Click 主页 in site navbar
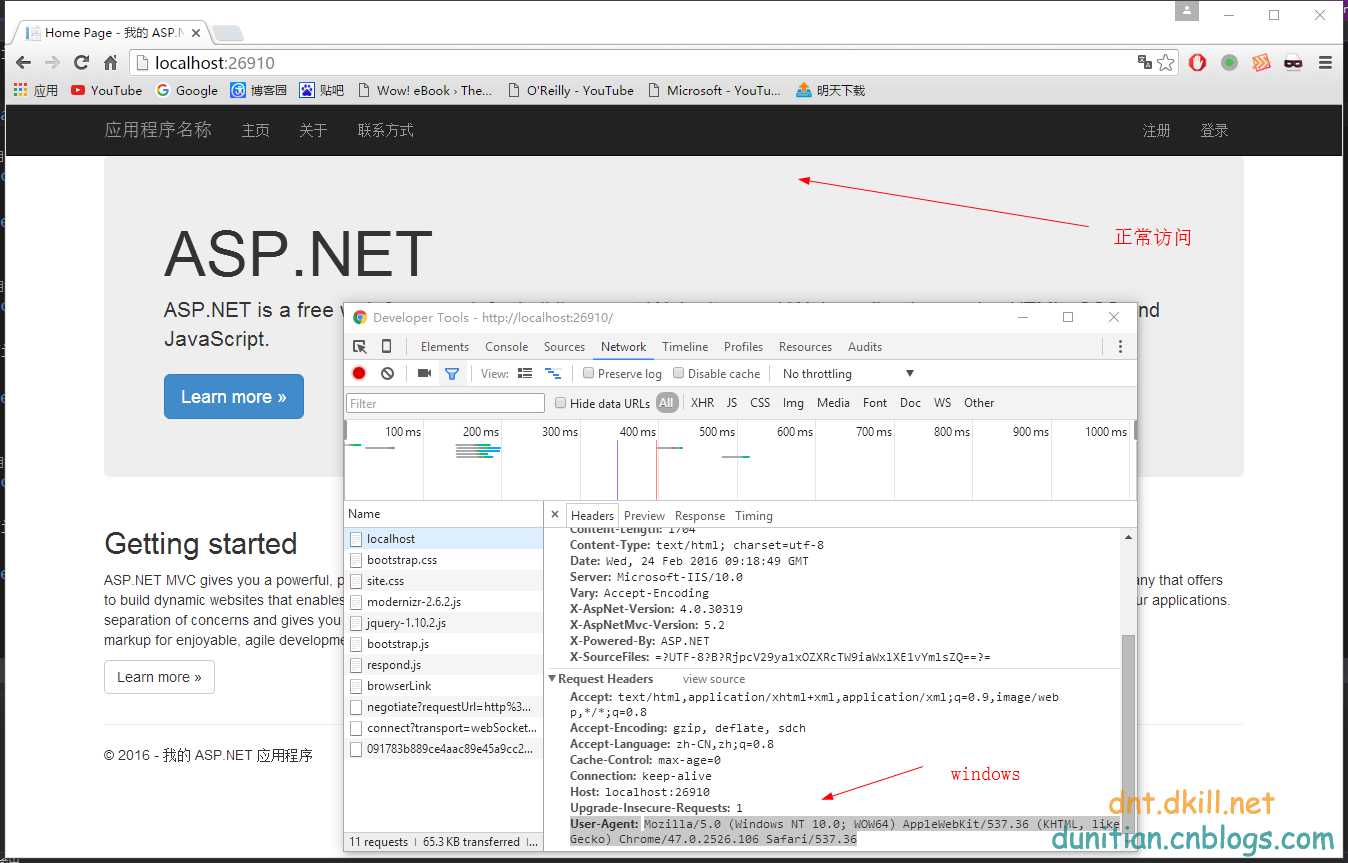Screen dimensions: 1348x863 click(255, 130)
